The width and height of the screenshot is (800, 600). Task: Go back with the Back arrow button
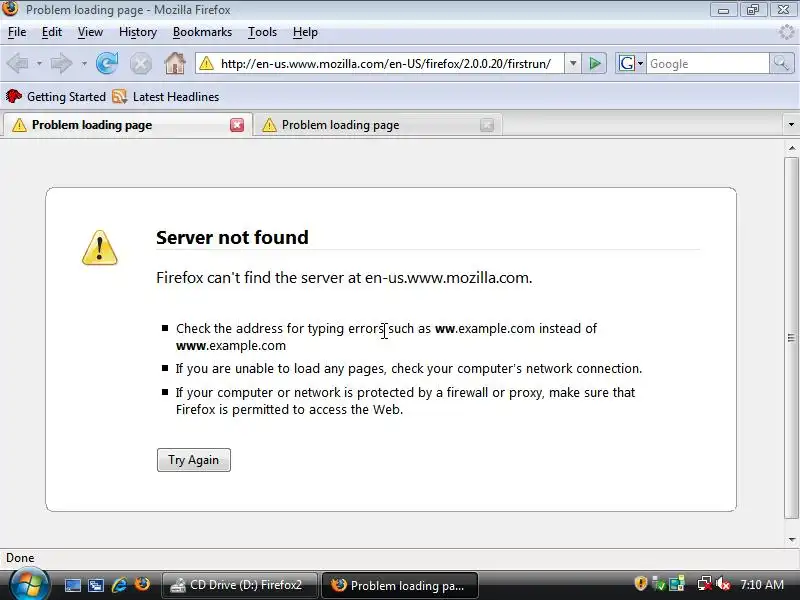[18, 64]
